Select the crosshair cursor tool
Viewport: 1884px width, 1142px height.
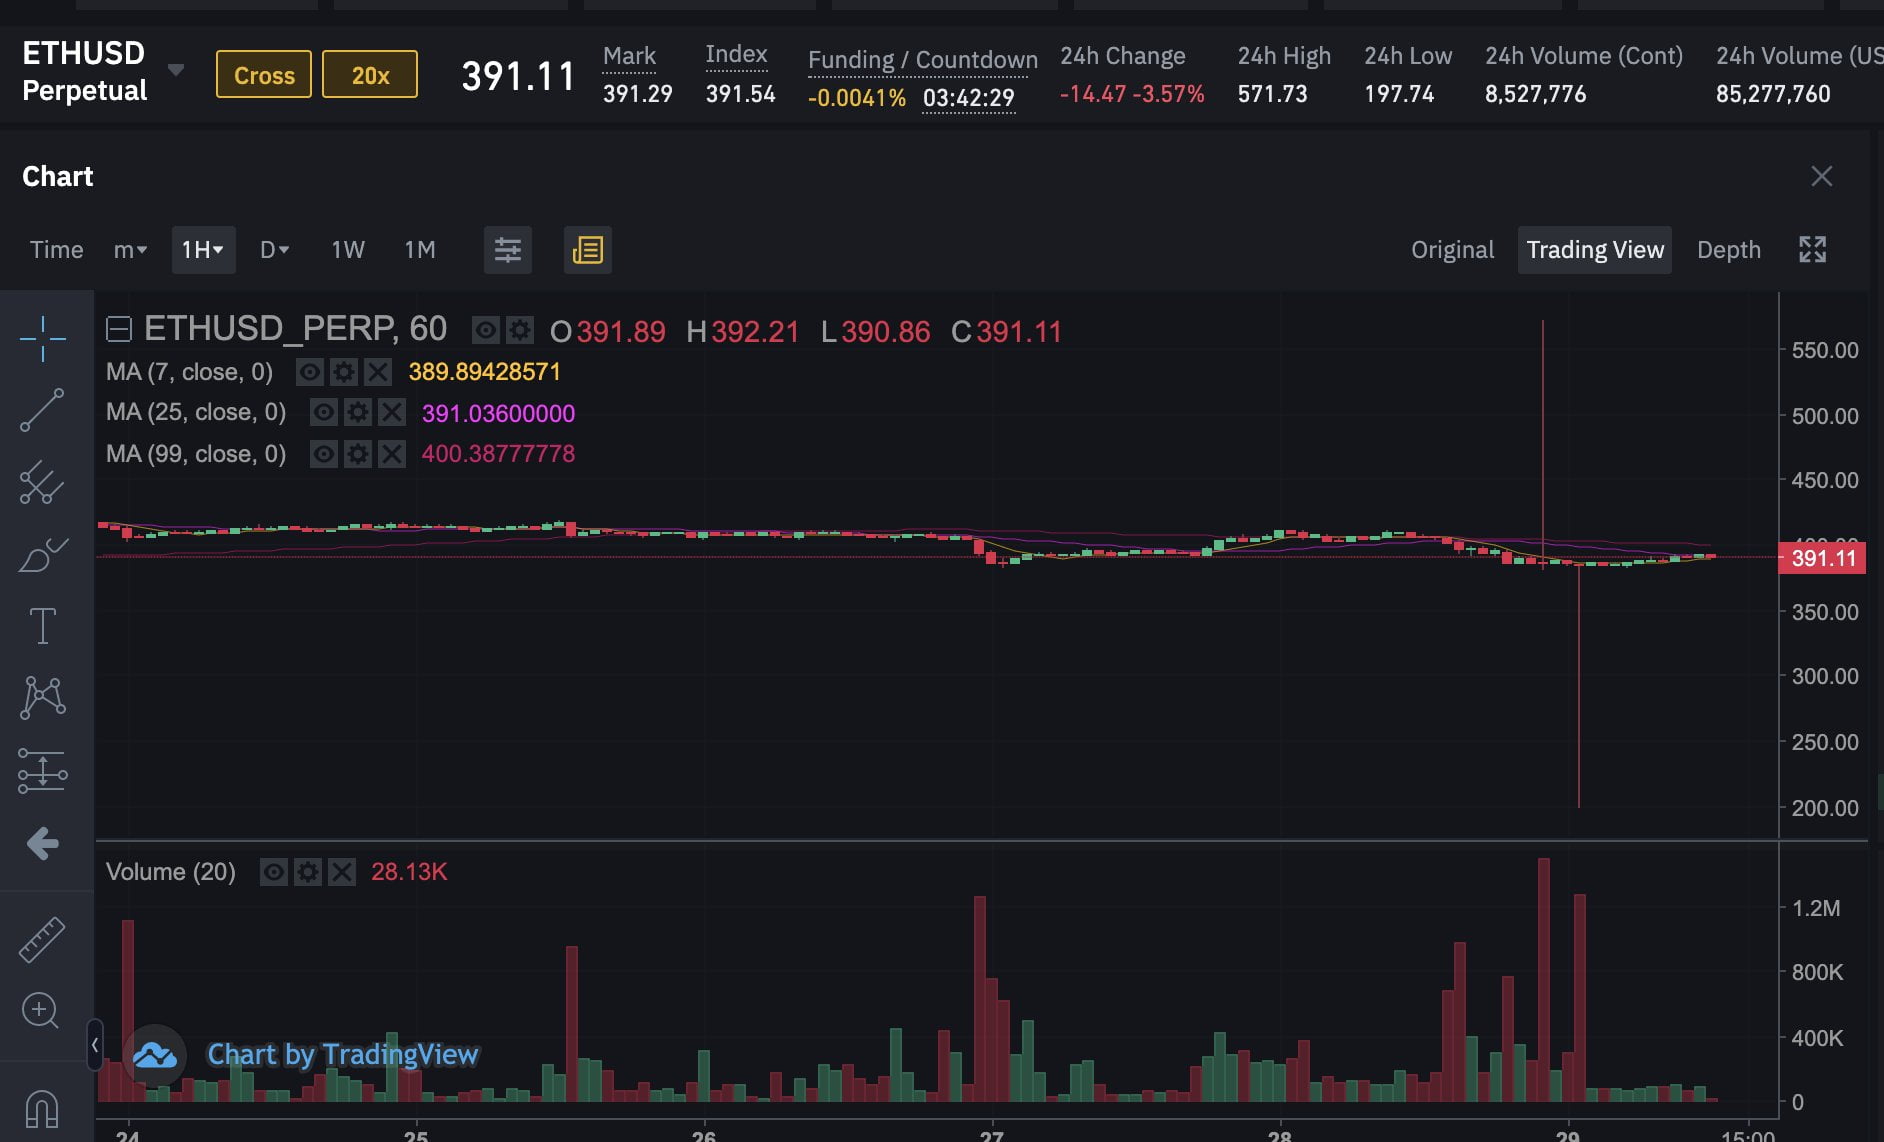point(42,339)
